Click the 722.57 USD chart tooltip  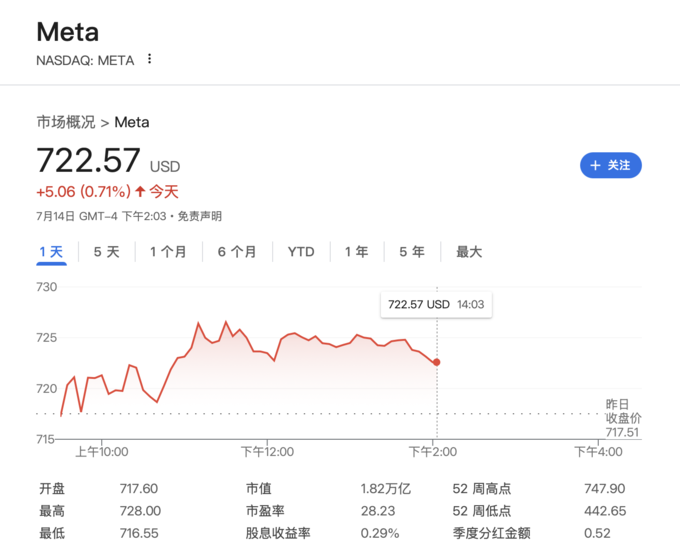tap(435, 304)
